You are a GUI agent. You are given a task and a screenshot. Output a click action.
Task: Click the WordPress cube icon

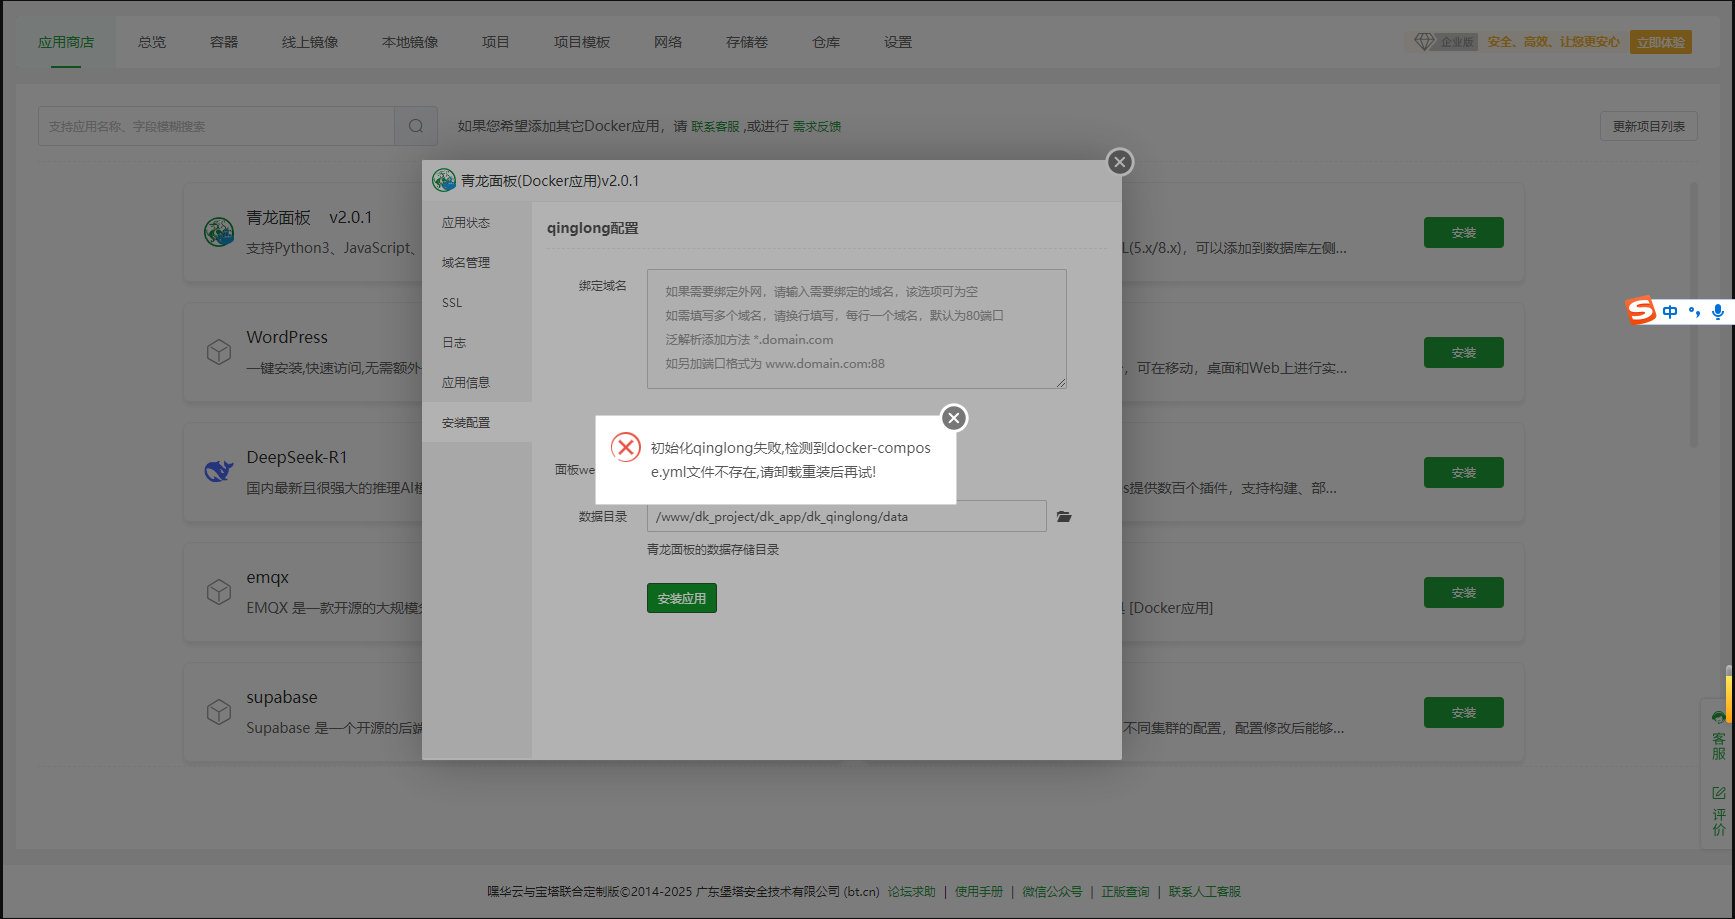click(219, 352)
